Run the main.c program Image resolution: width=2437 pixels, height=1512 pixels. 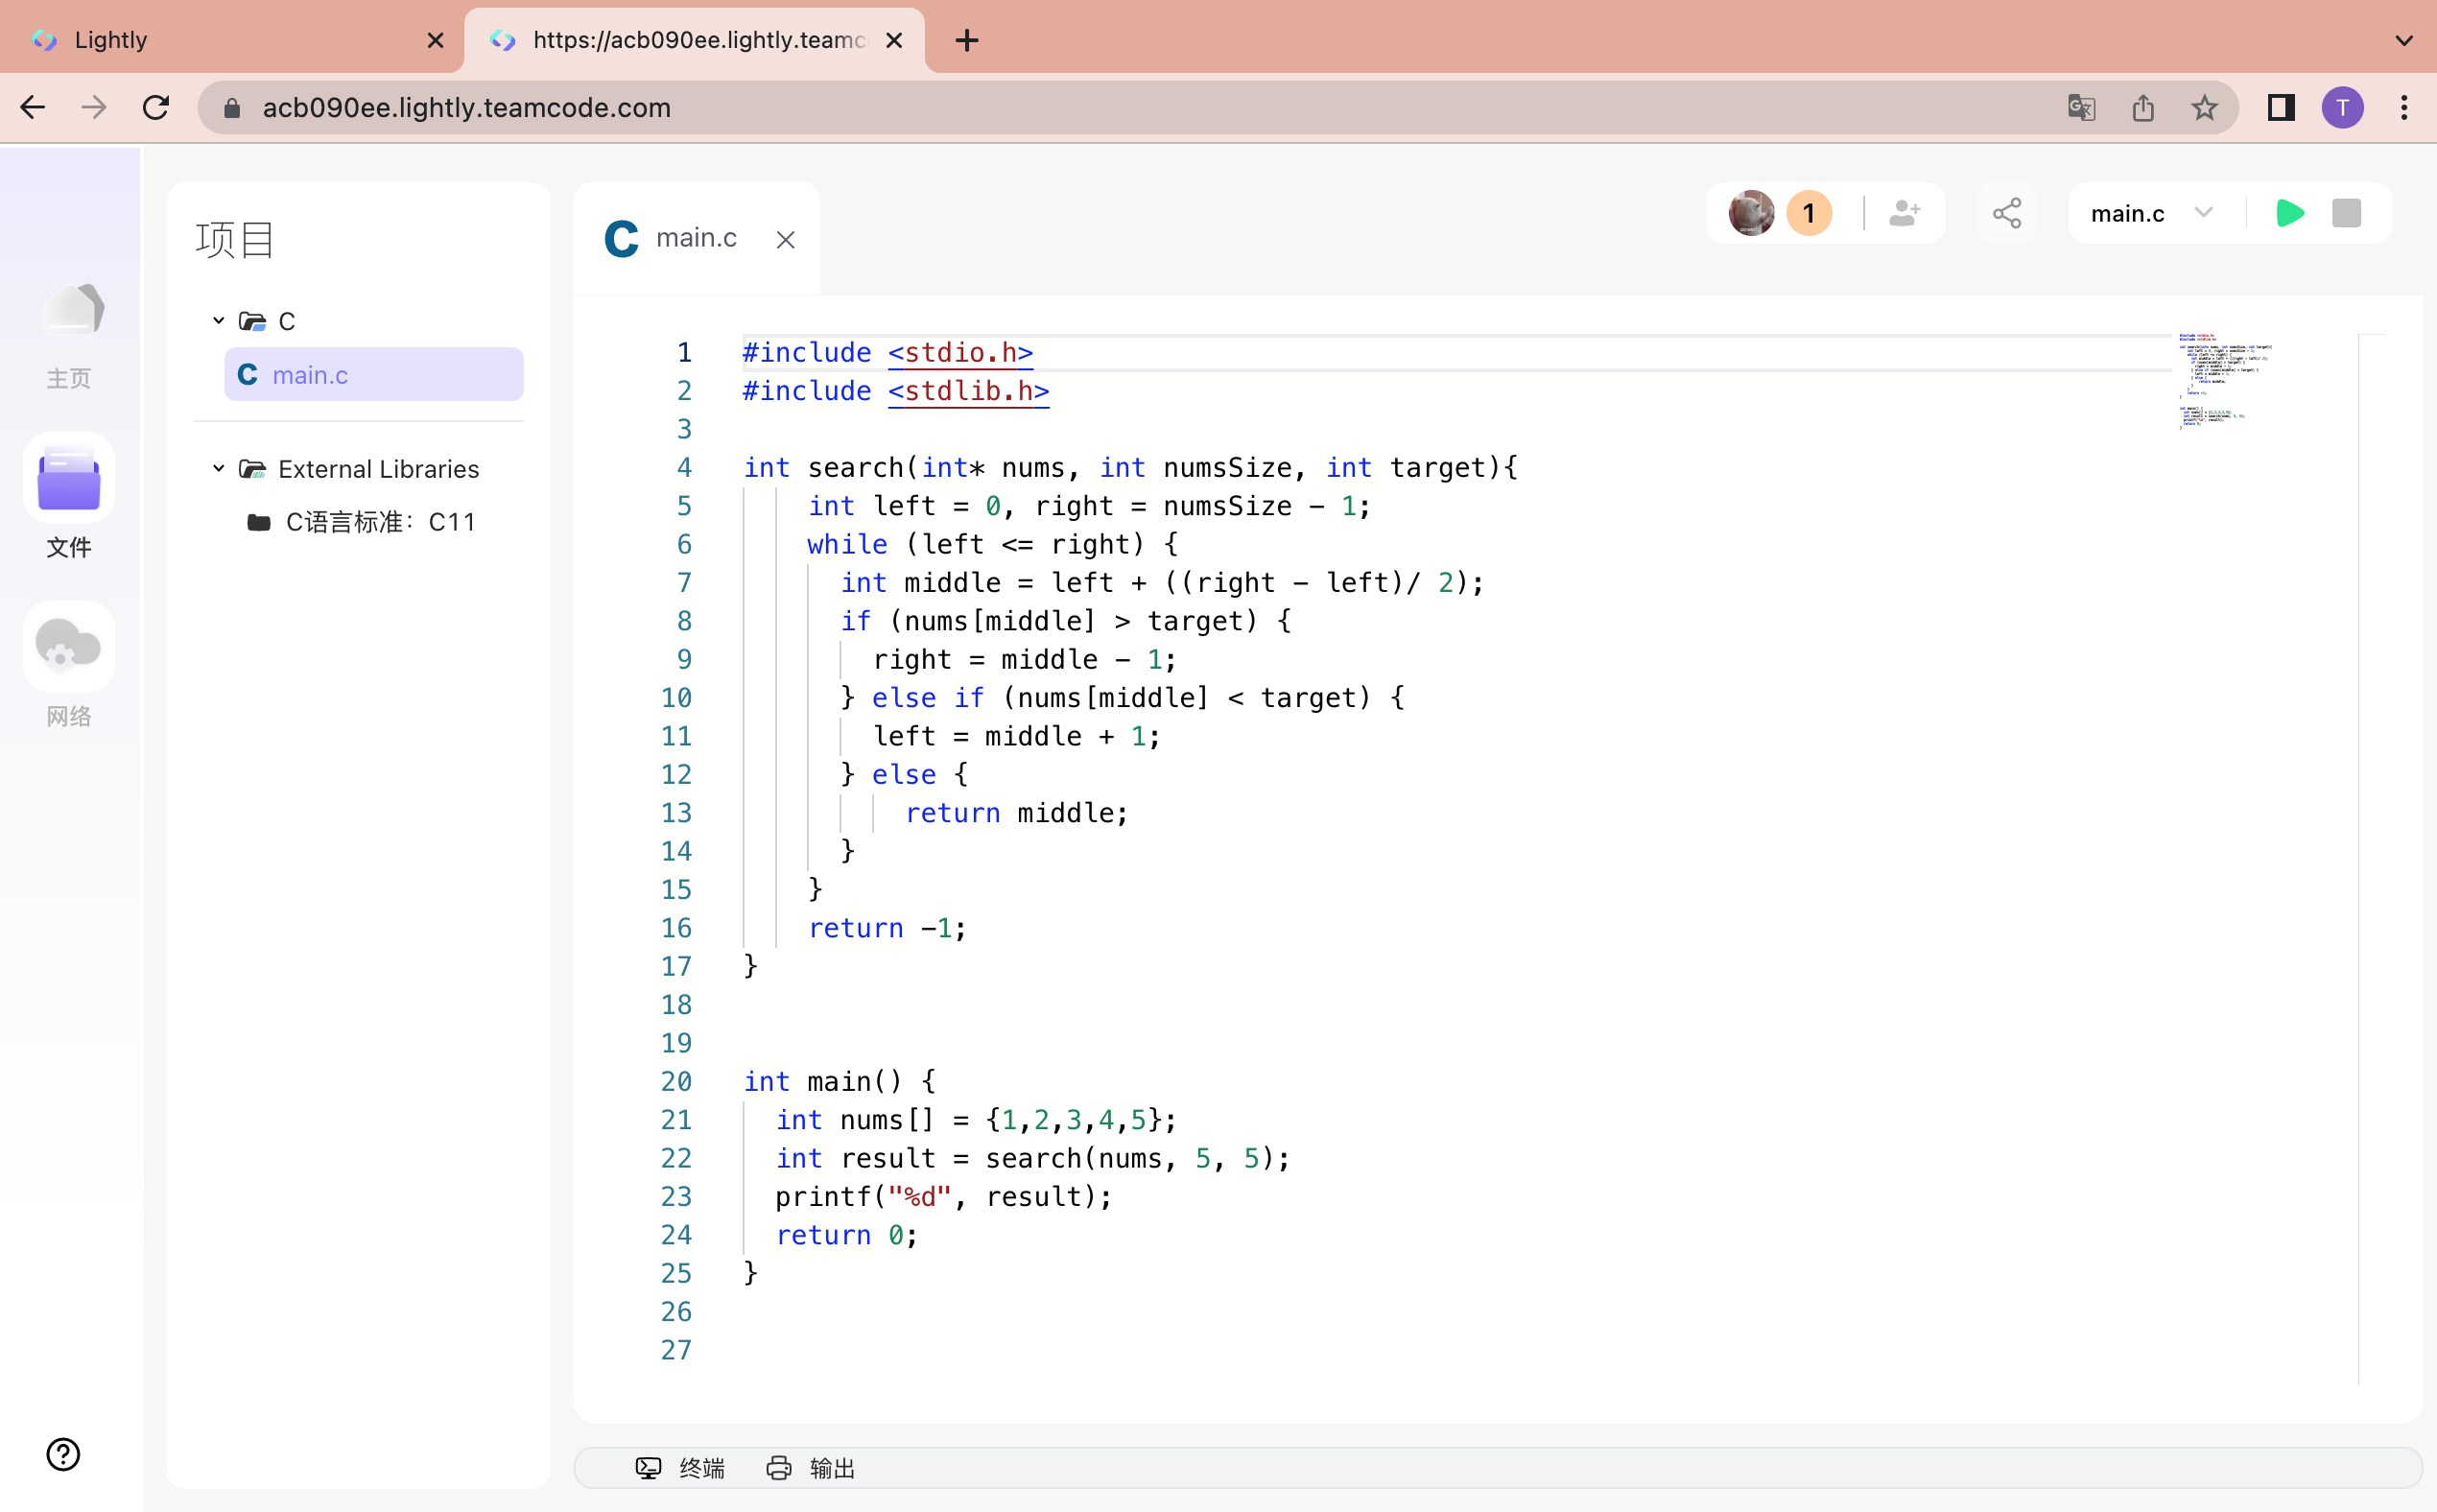pyautogui.click(x=2291, y=213)
